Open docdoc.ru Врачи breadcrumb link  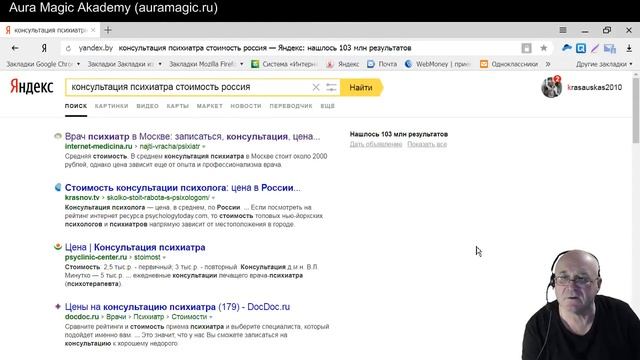116,317
